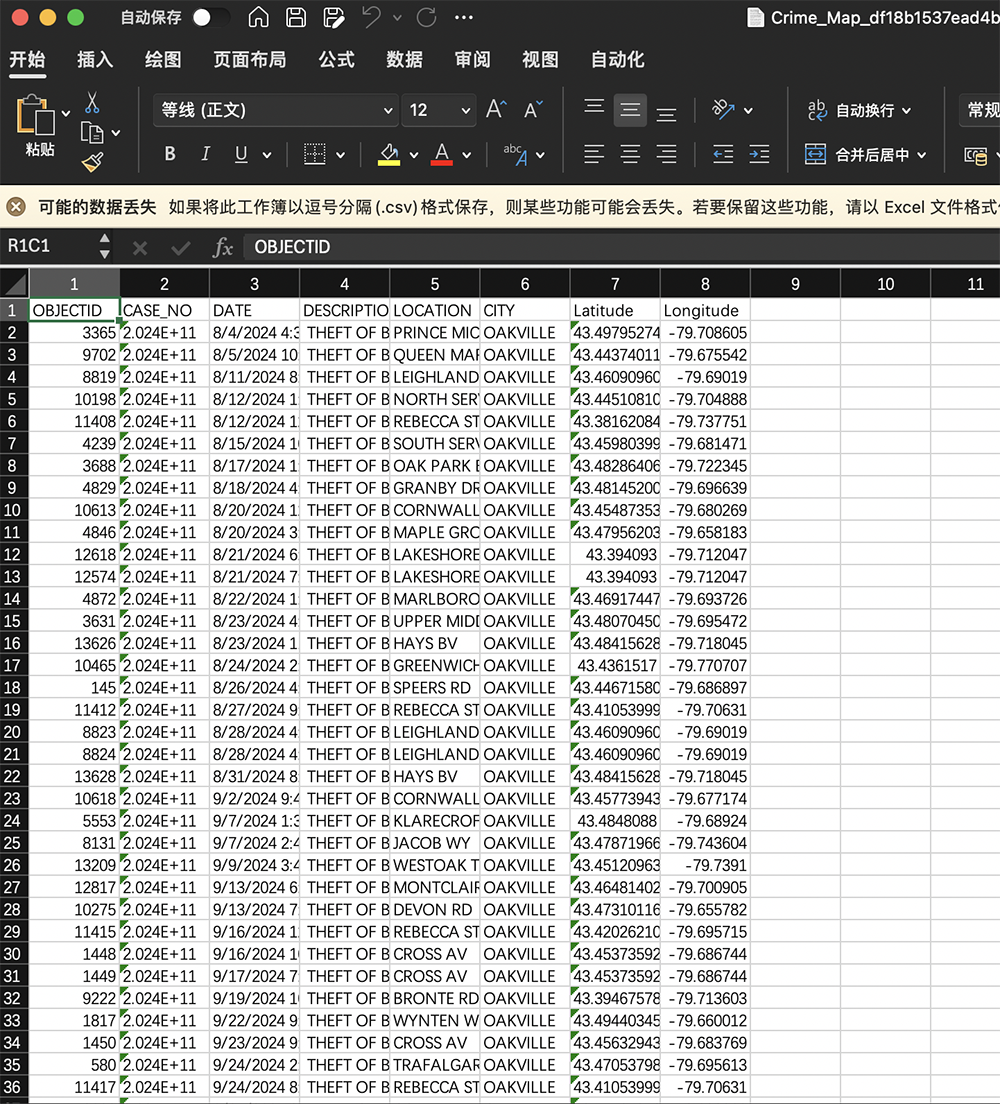Screen dimensions: 1000x1104
Task: Apply italic formatting to the cell
Action: point(203,153)
